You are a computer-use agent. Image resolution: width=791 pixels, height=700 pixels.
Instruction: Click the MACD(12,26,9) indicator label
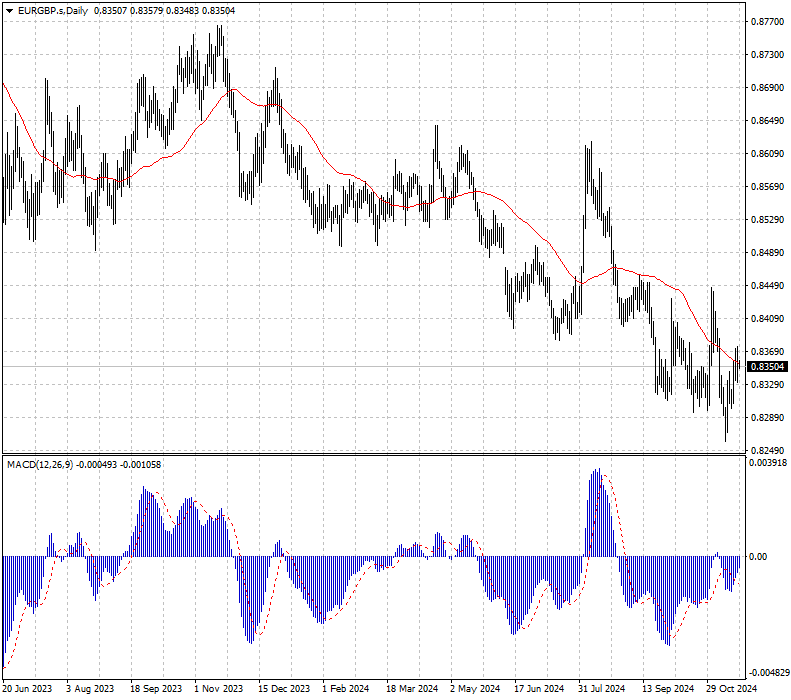(x=39, y=464)
